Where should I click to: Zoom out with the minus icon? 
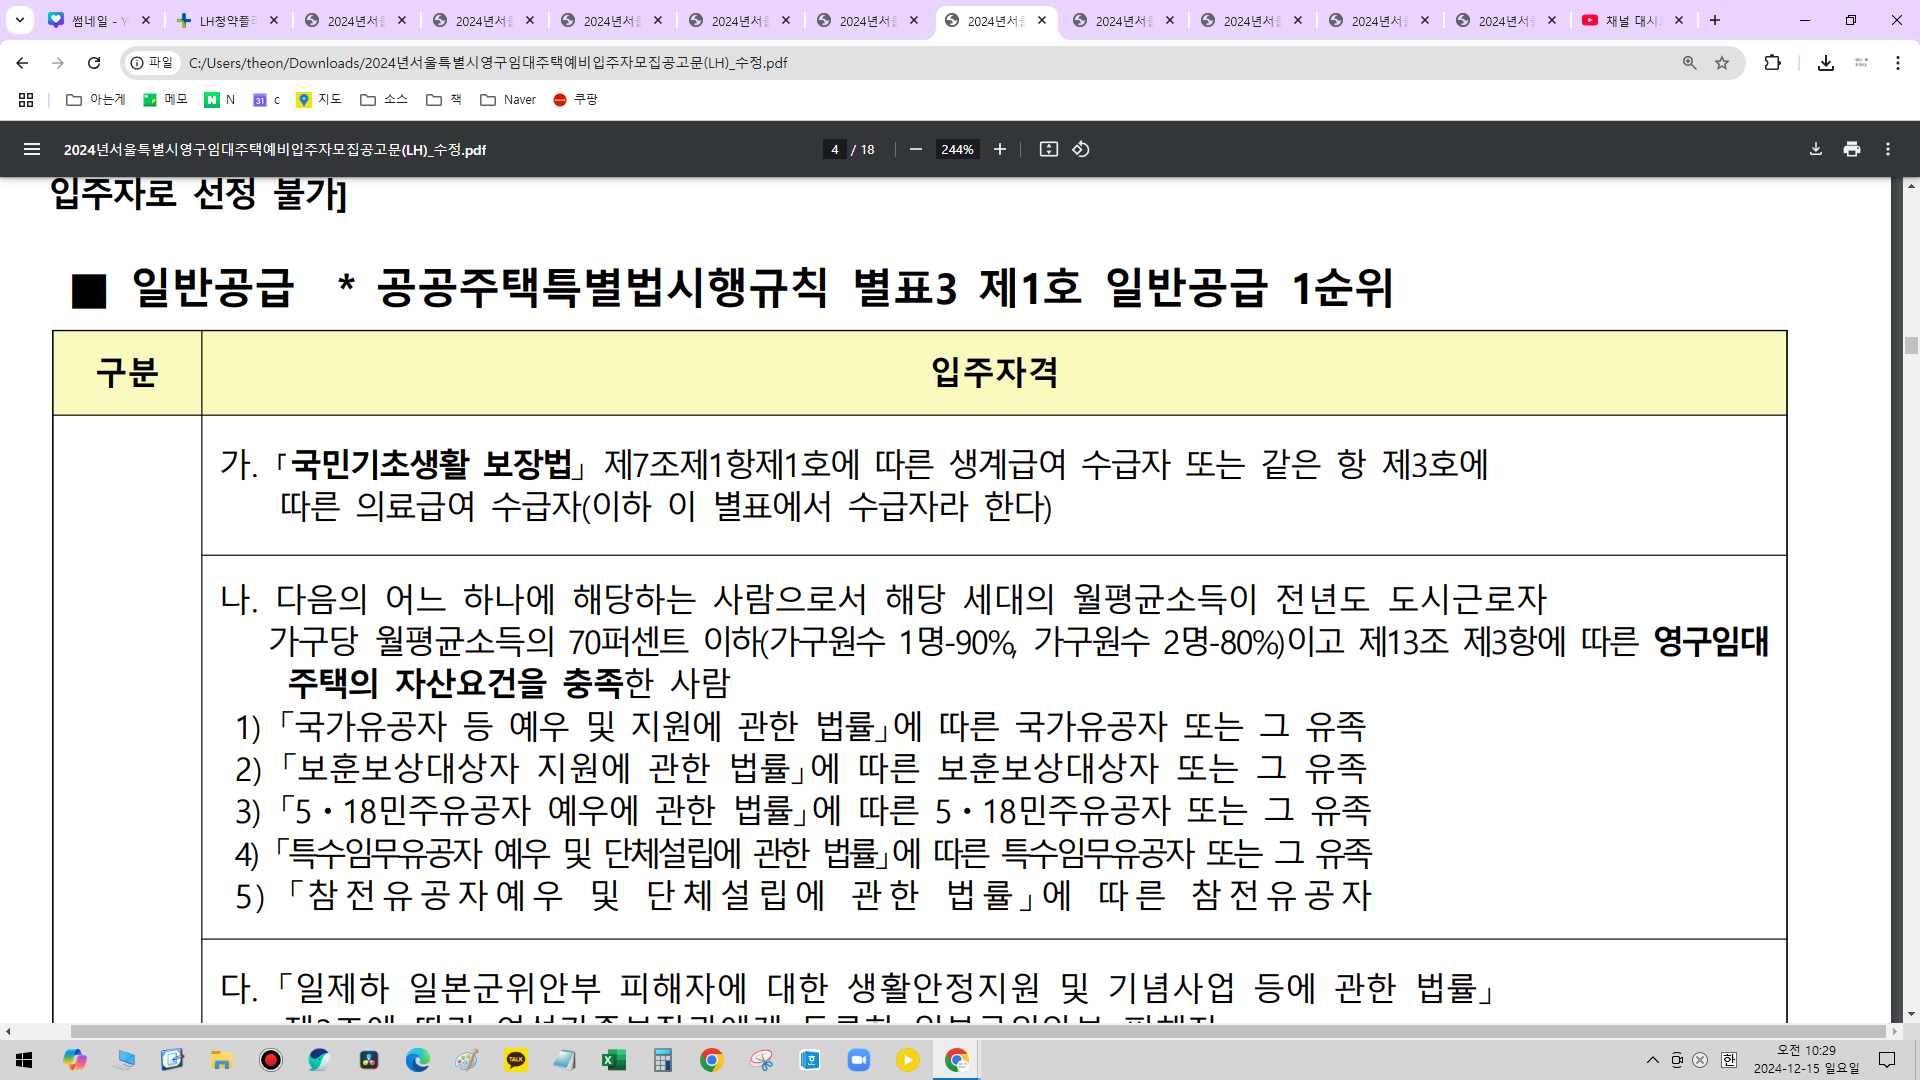915,149
